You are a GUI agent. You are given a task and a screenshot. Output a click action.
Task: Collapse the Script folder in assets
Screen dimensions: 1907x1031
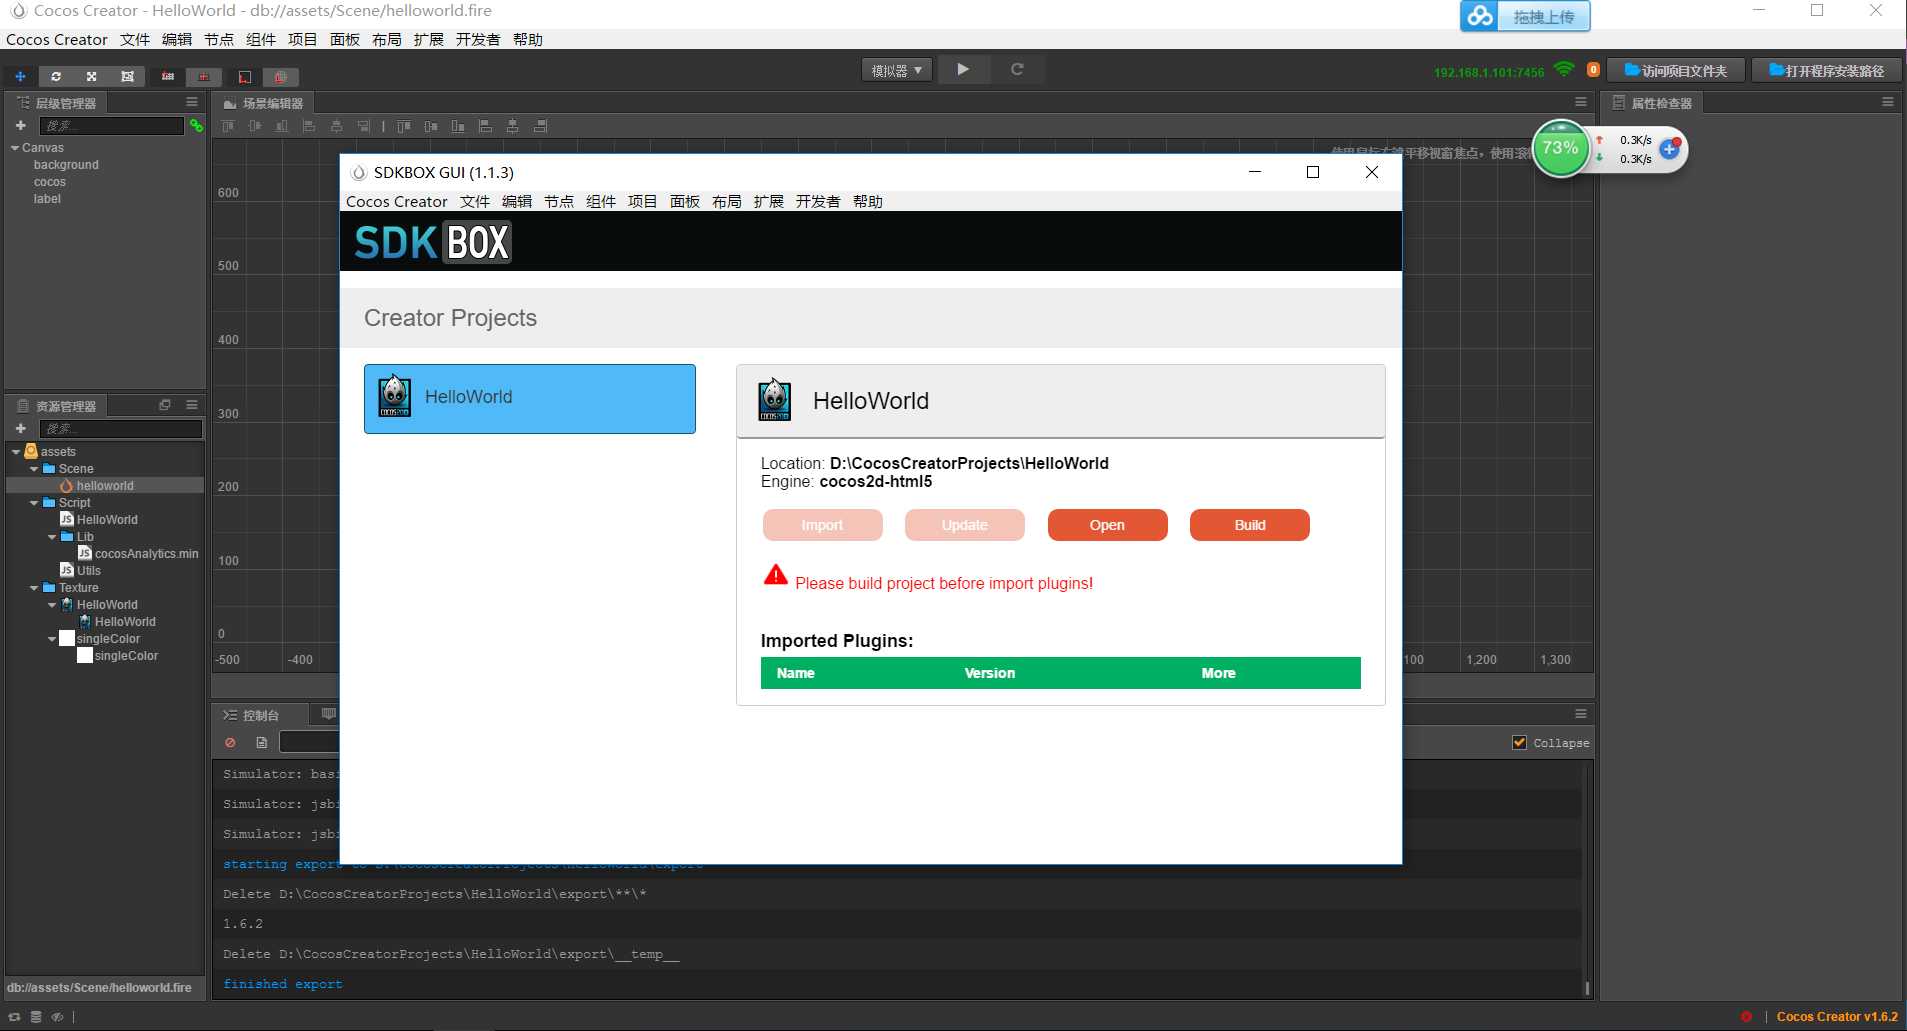(34, 503)
